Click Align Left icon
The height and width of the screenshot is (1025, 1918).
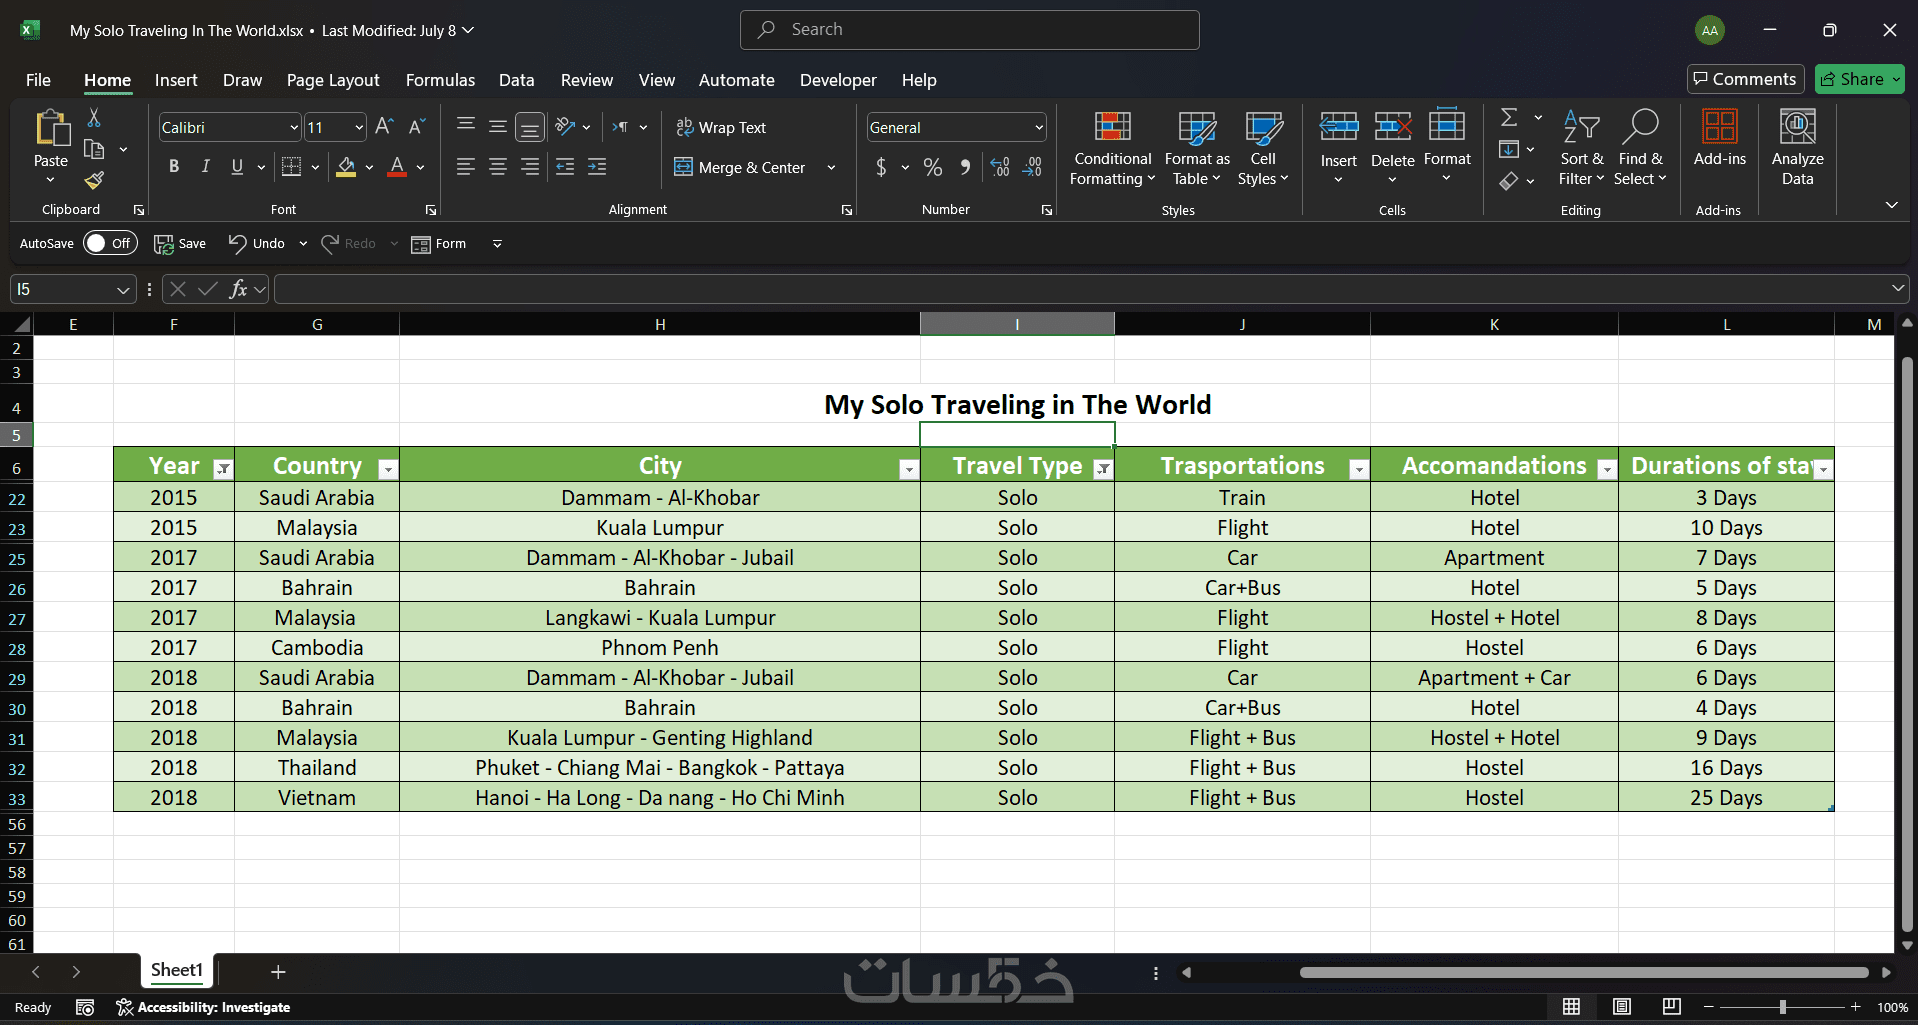(465, 167)
